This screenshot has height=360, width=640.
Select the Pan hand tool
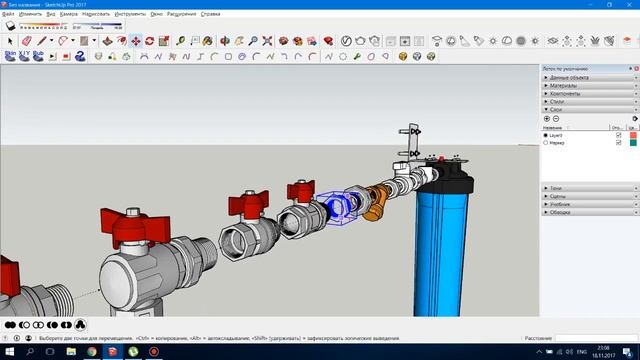tap(239, 41)
